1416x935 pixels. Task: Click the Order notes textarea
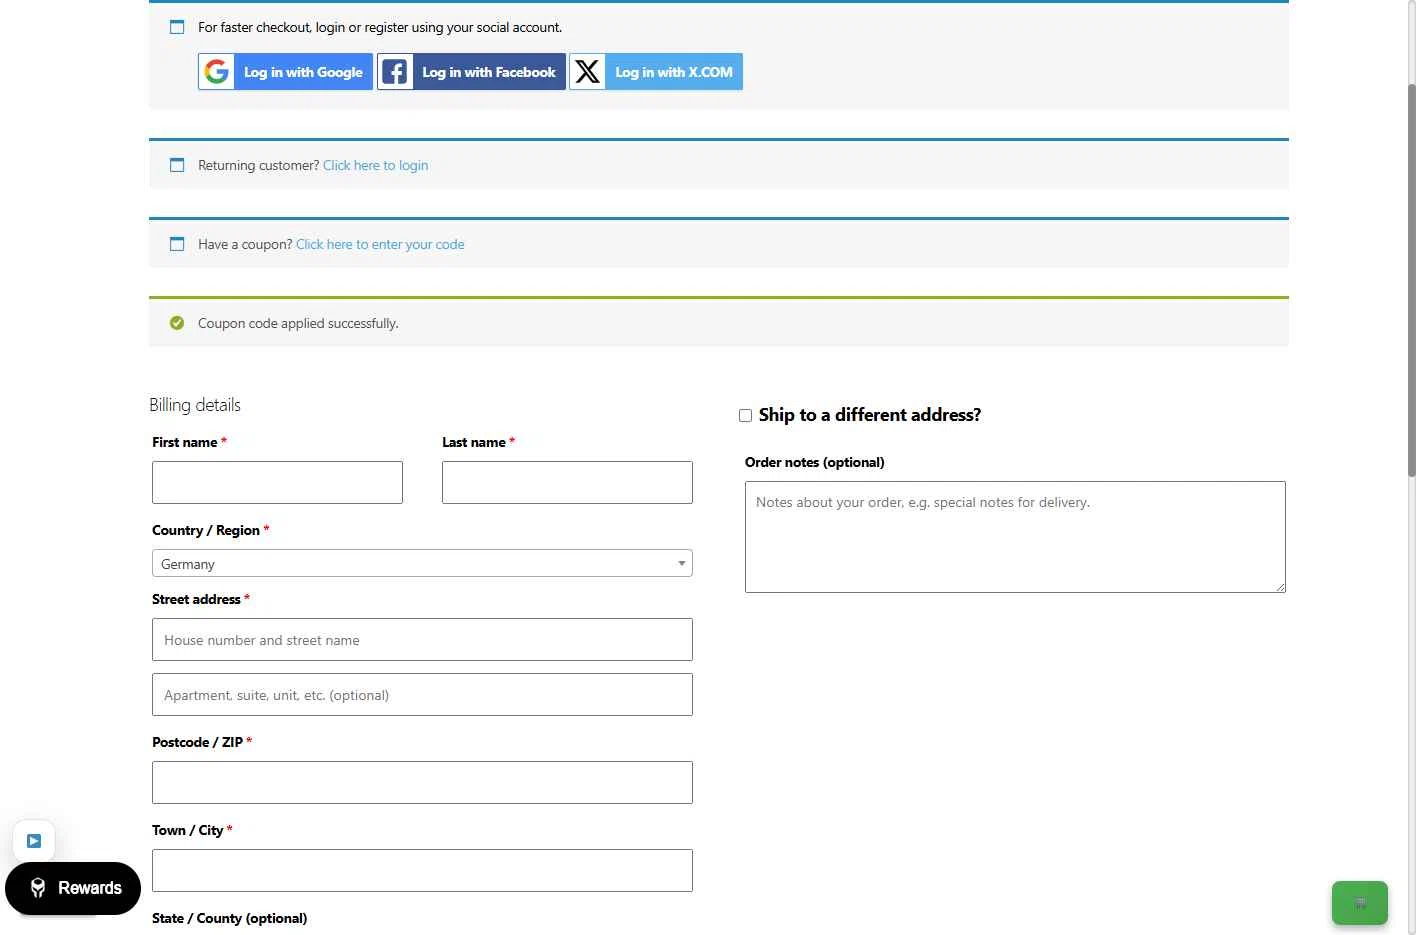point(1015,537)
